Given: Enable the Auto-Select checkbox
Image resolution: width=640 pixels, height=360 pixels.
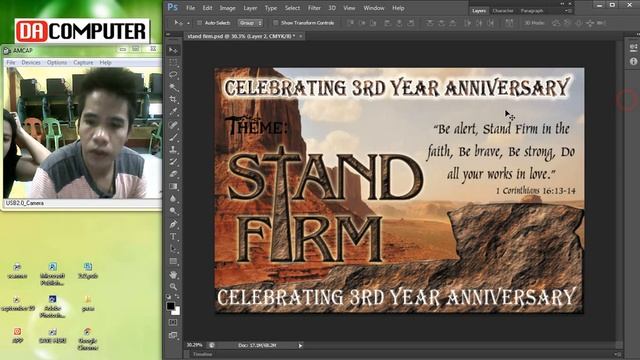Looking at the screenshot, I should click(x=199, y=23).
